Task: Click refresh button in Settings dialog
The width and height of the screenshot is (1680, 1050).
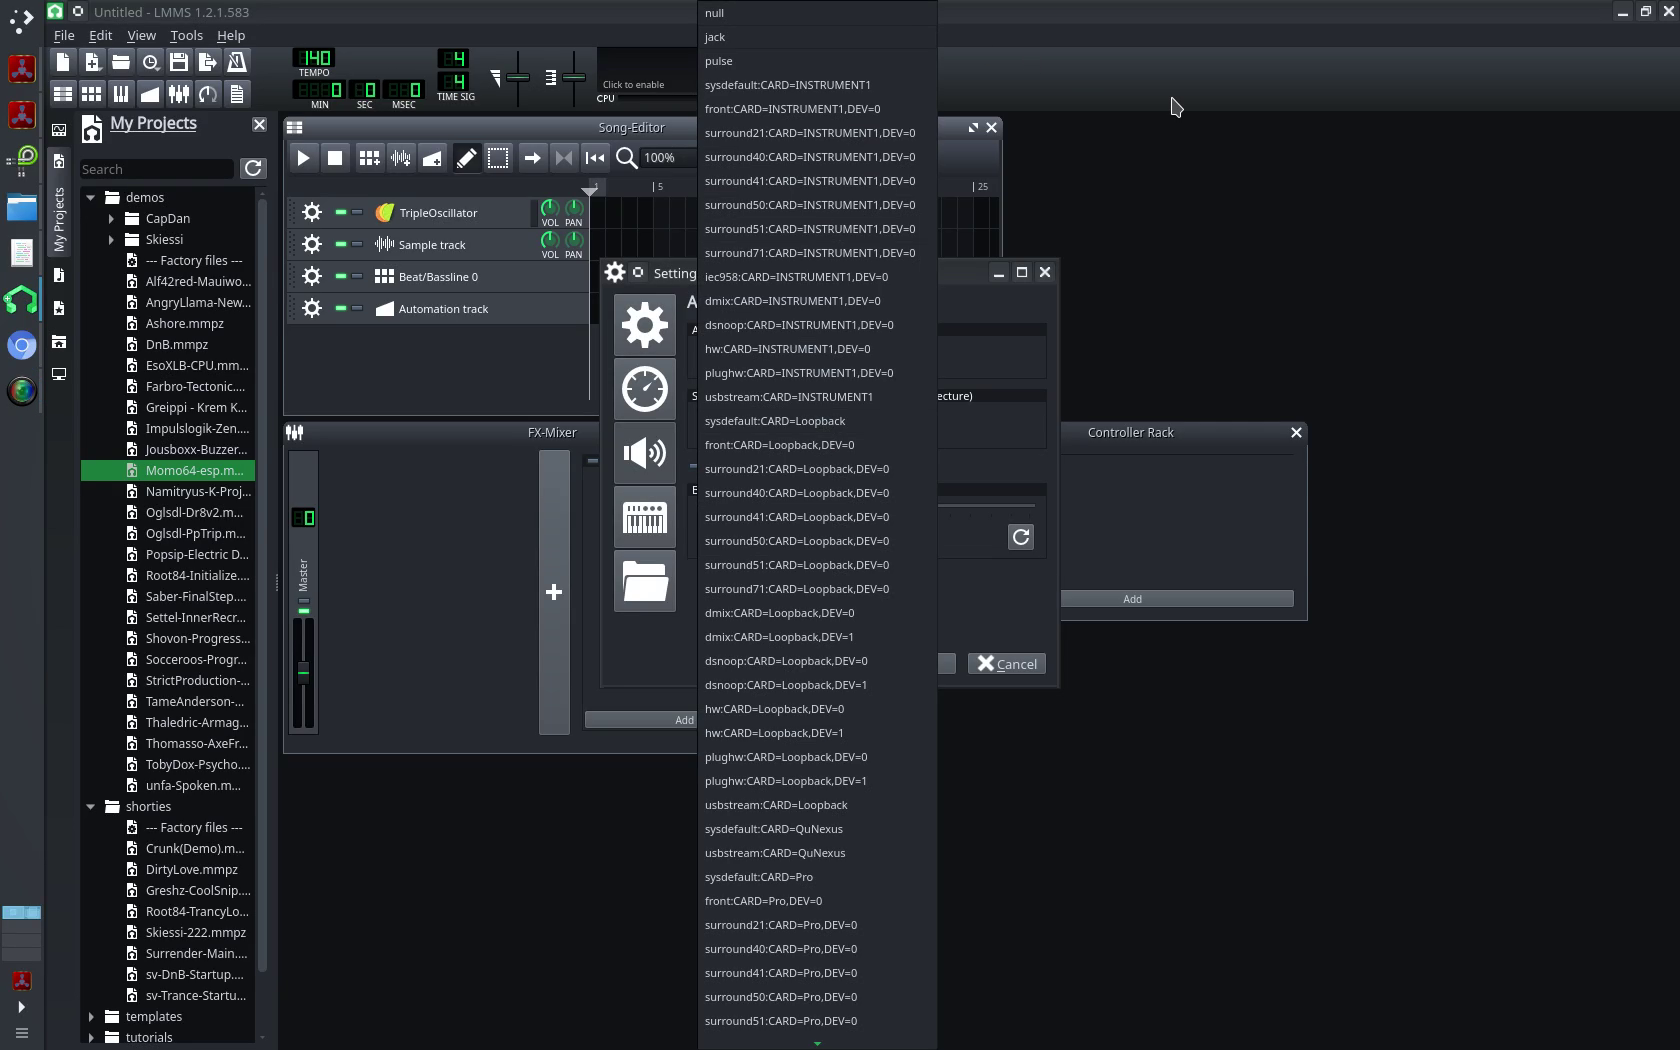Action: (1021, 537)
